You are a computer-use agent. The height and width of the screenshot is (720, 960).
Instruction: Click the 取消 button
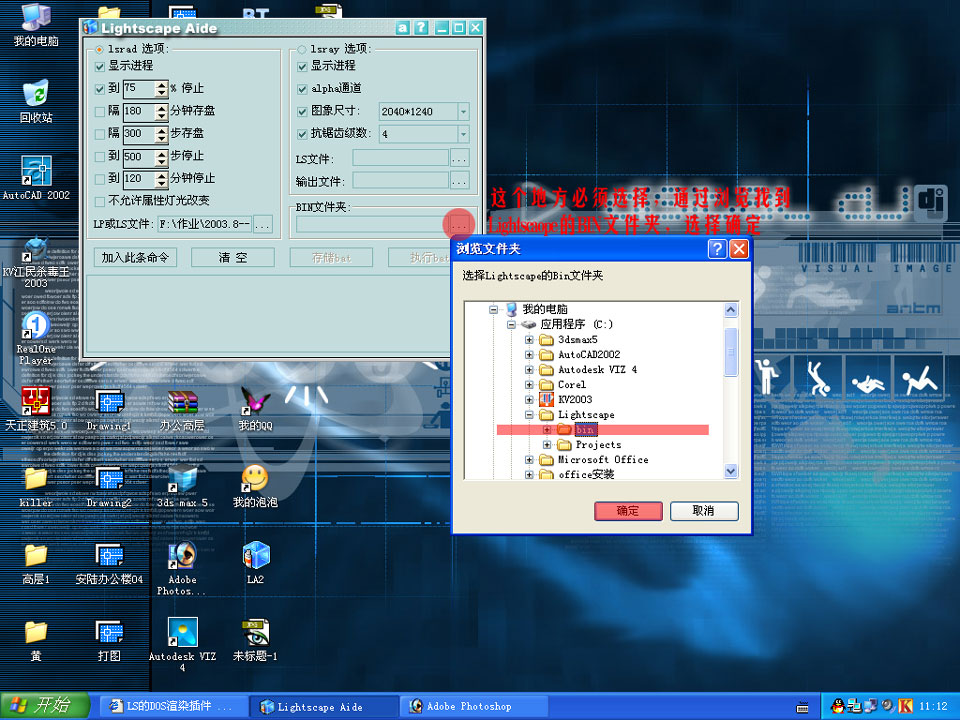click(704, 511)
